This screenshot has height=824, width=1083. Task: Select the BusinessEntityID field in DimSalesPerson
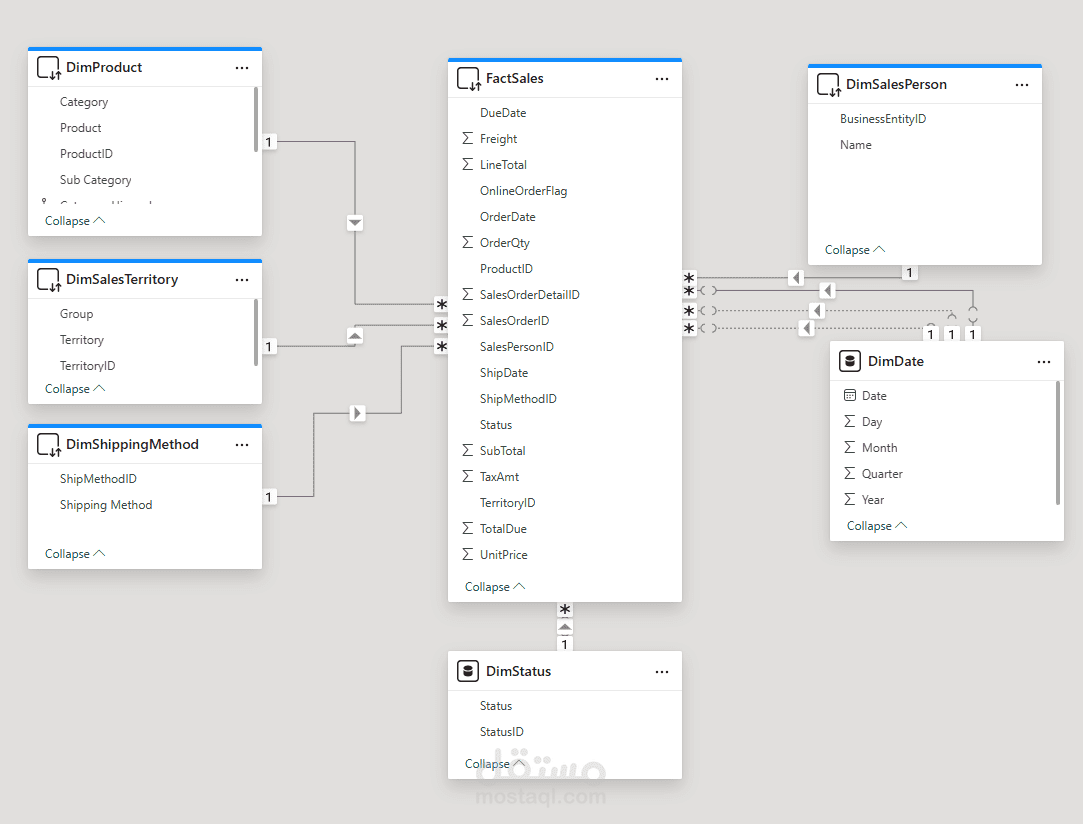click(883, 119)
